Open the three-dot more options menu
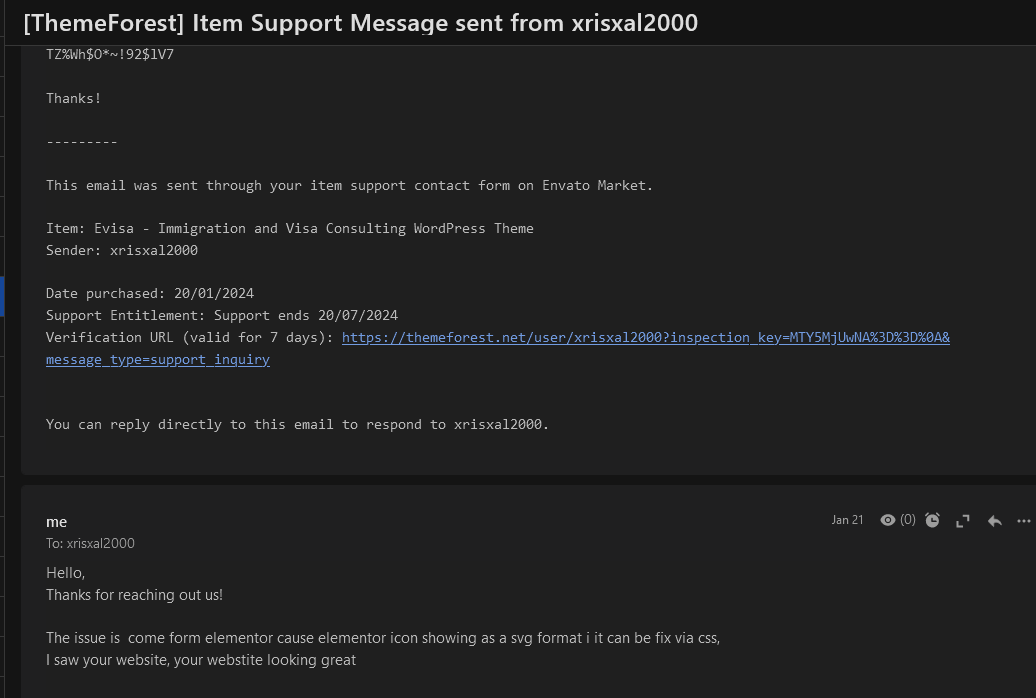The width and height of the screenshot is (1036, 698). click(x=1023, y=521)
